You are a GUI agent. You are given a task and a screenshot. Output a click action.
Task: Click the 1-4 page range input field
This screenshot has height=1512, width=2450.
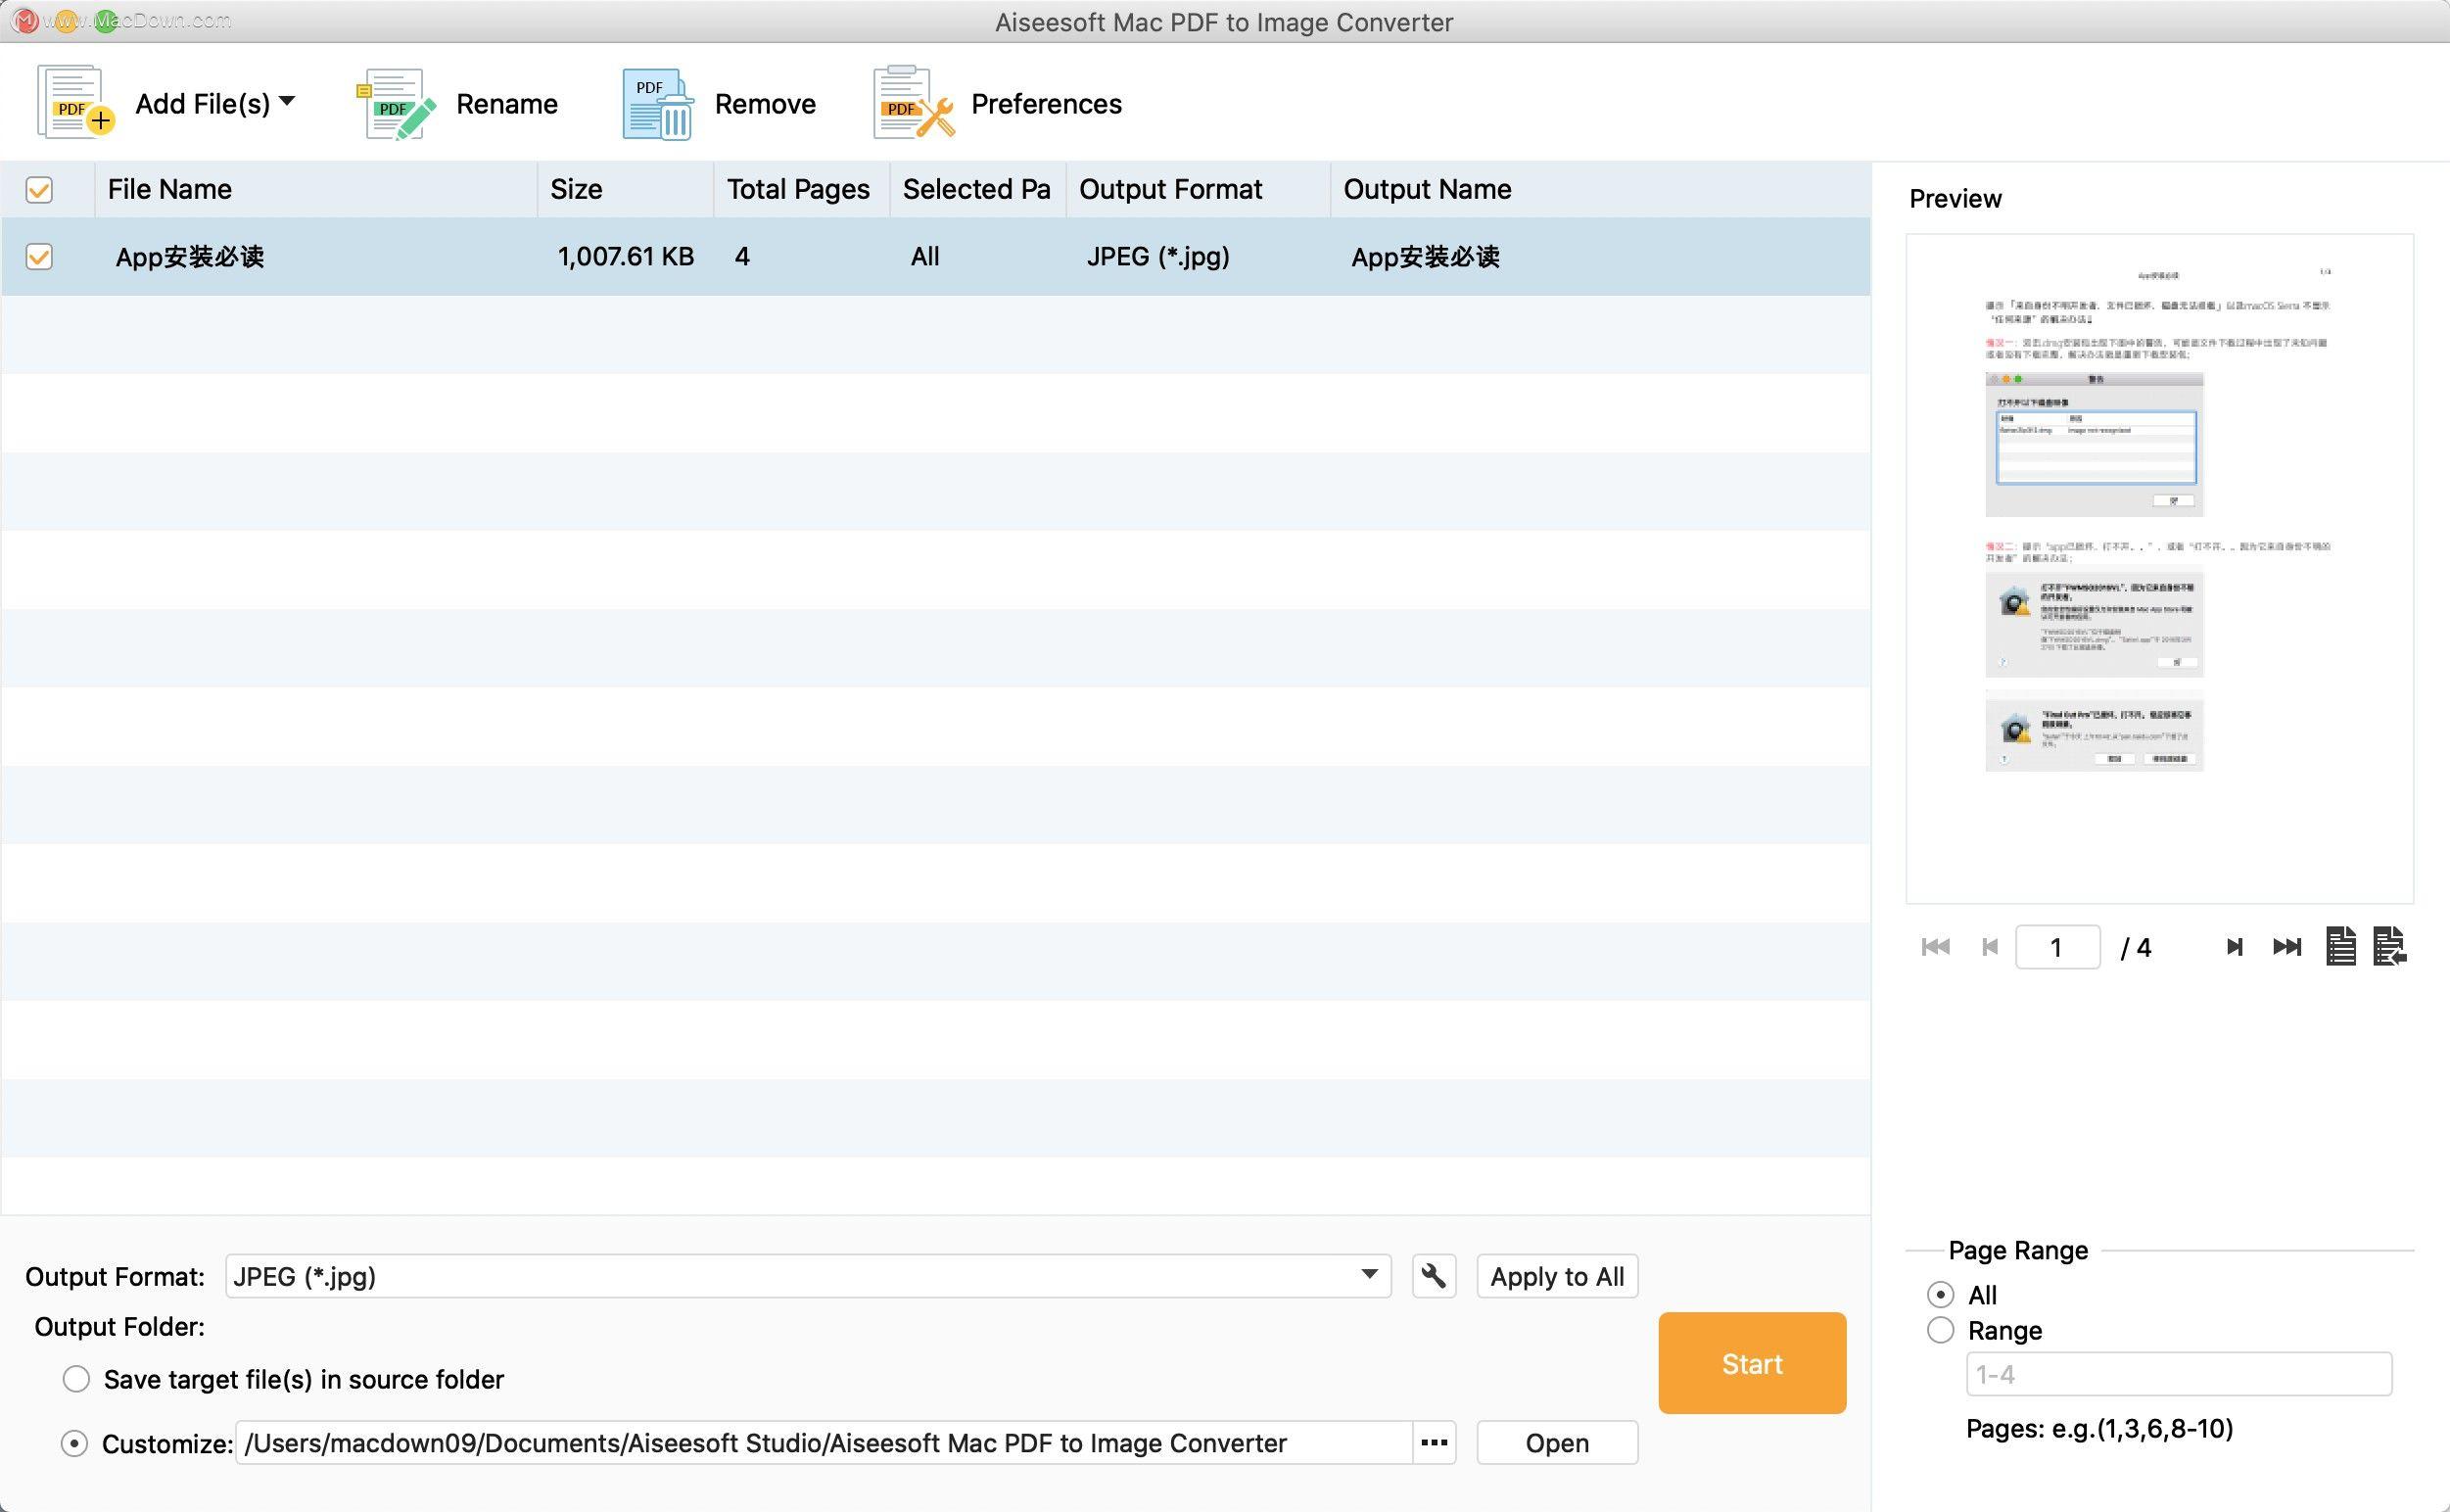pyautogui.click(x=2178, y=1374)
